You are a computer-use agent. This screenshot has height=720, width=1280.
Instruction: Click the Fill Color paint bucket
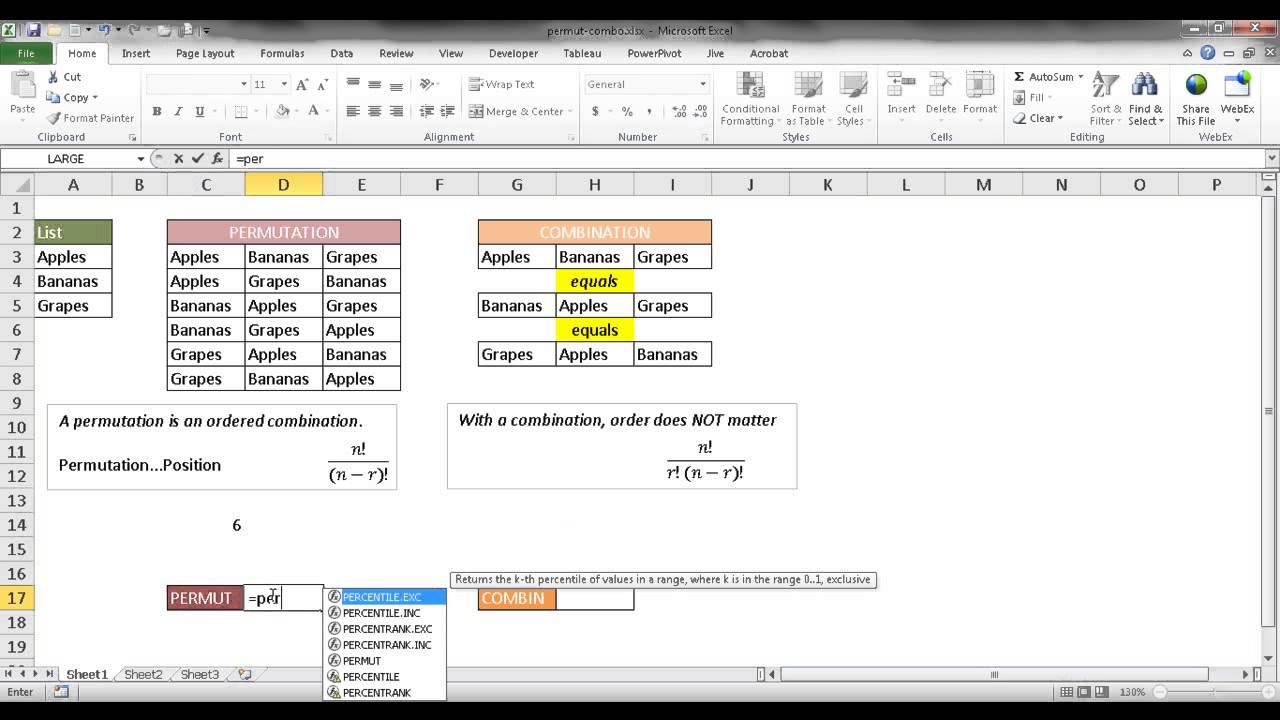click(x=283, y=112)
